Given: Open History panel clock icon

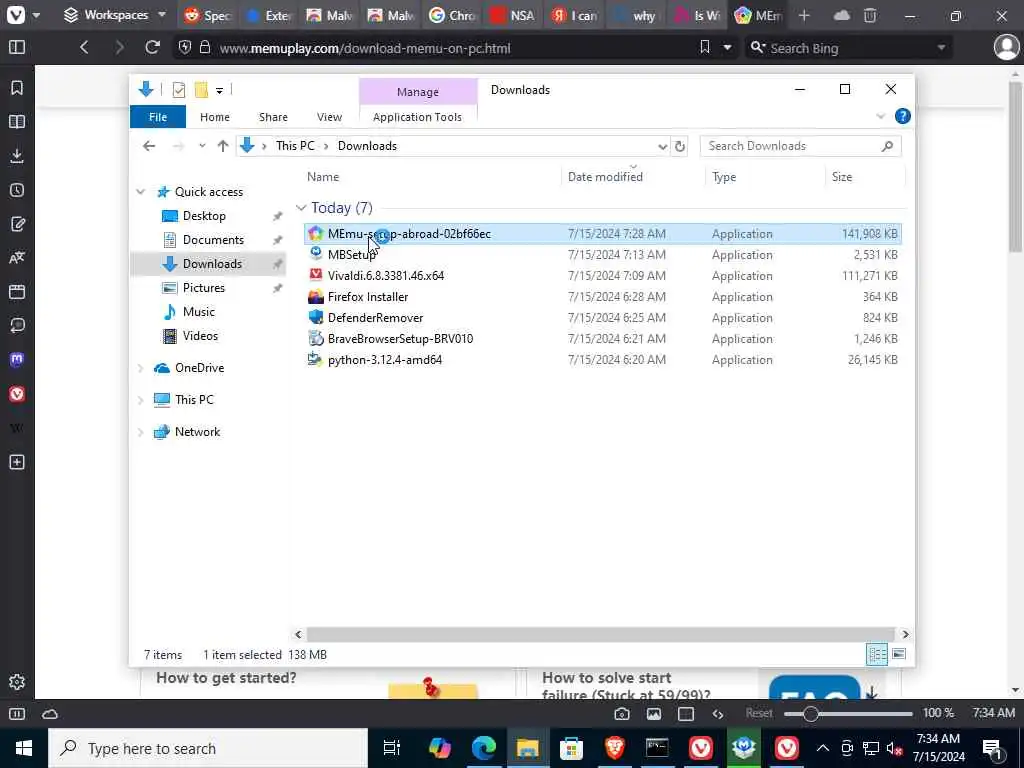Looking at the screenshot, I should tap(17, 190).
